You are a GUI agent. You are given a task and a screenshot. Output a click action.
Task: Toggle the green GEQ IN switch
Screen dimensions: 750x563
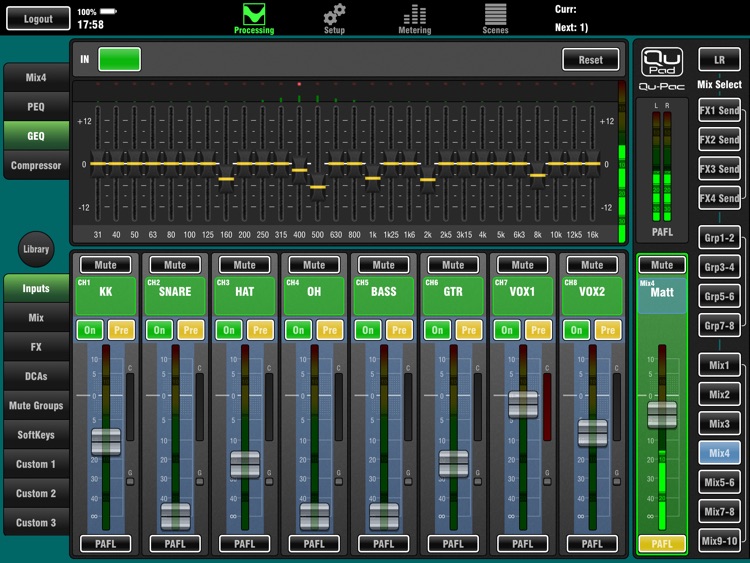(119, 59)
